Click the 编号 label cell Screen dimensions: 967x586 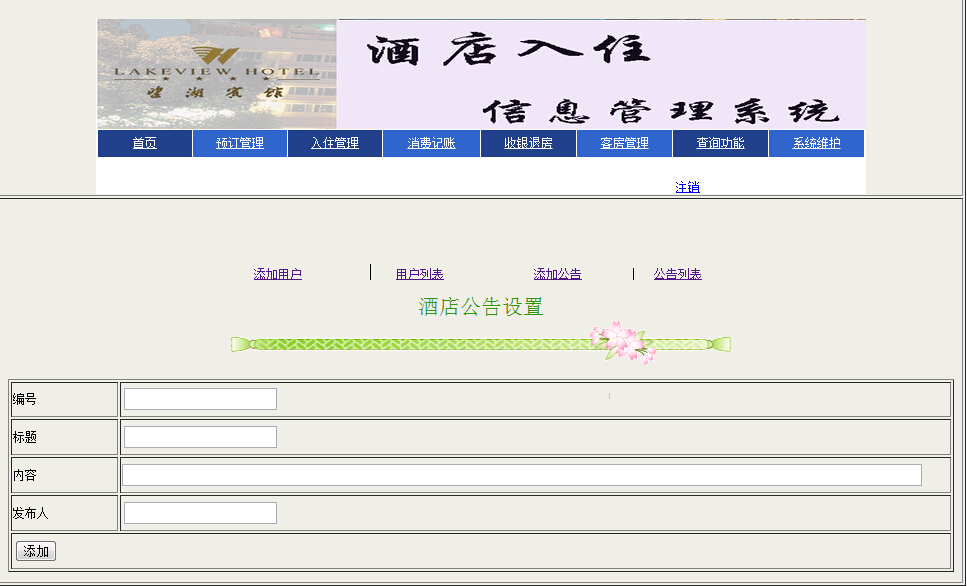[64, 400]
